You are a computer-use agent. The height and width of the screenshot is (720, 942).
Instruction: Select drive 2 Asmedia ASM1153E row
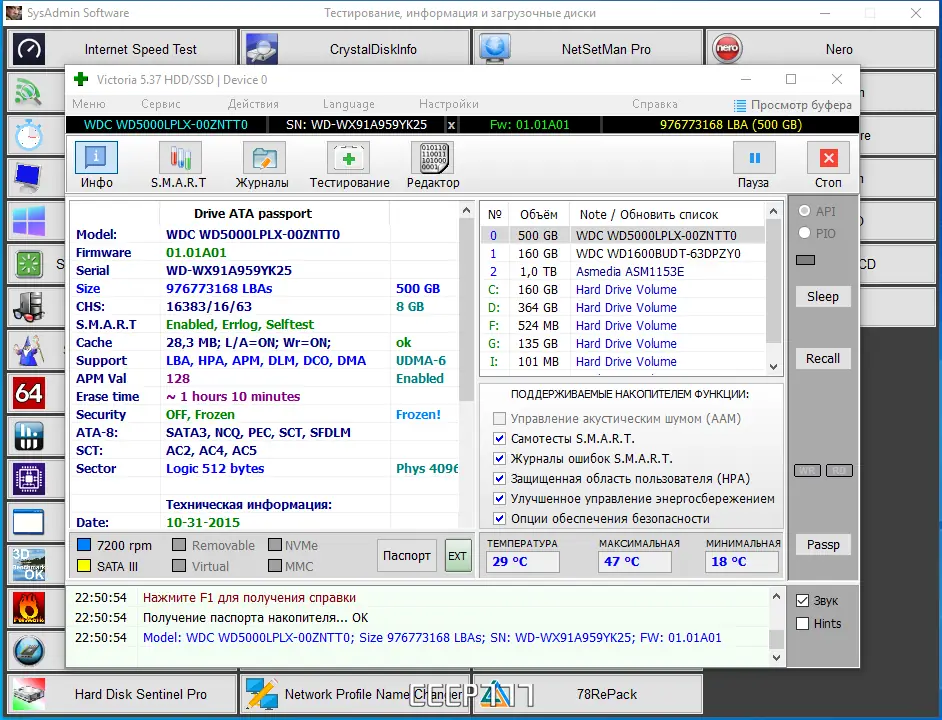pyautogui.click(x=623, y=272)
